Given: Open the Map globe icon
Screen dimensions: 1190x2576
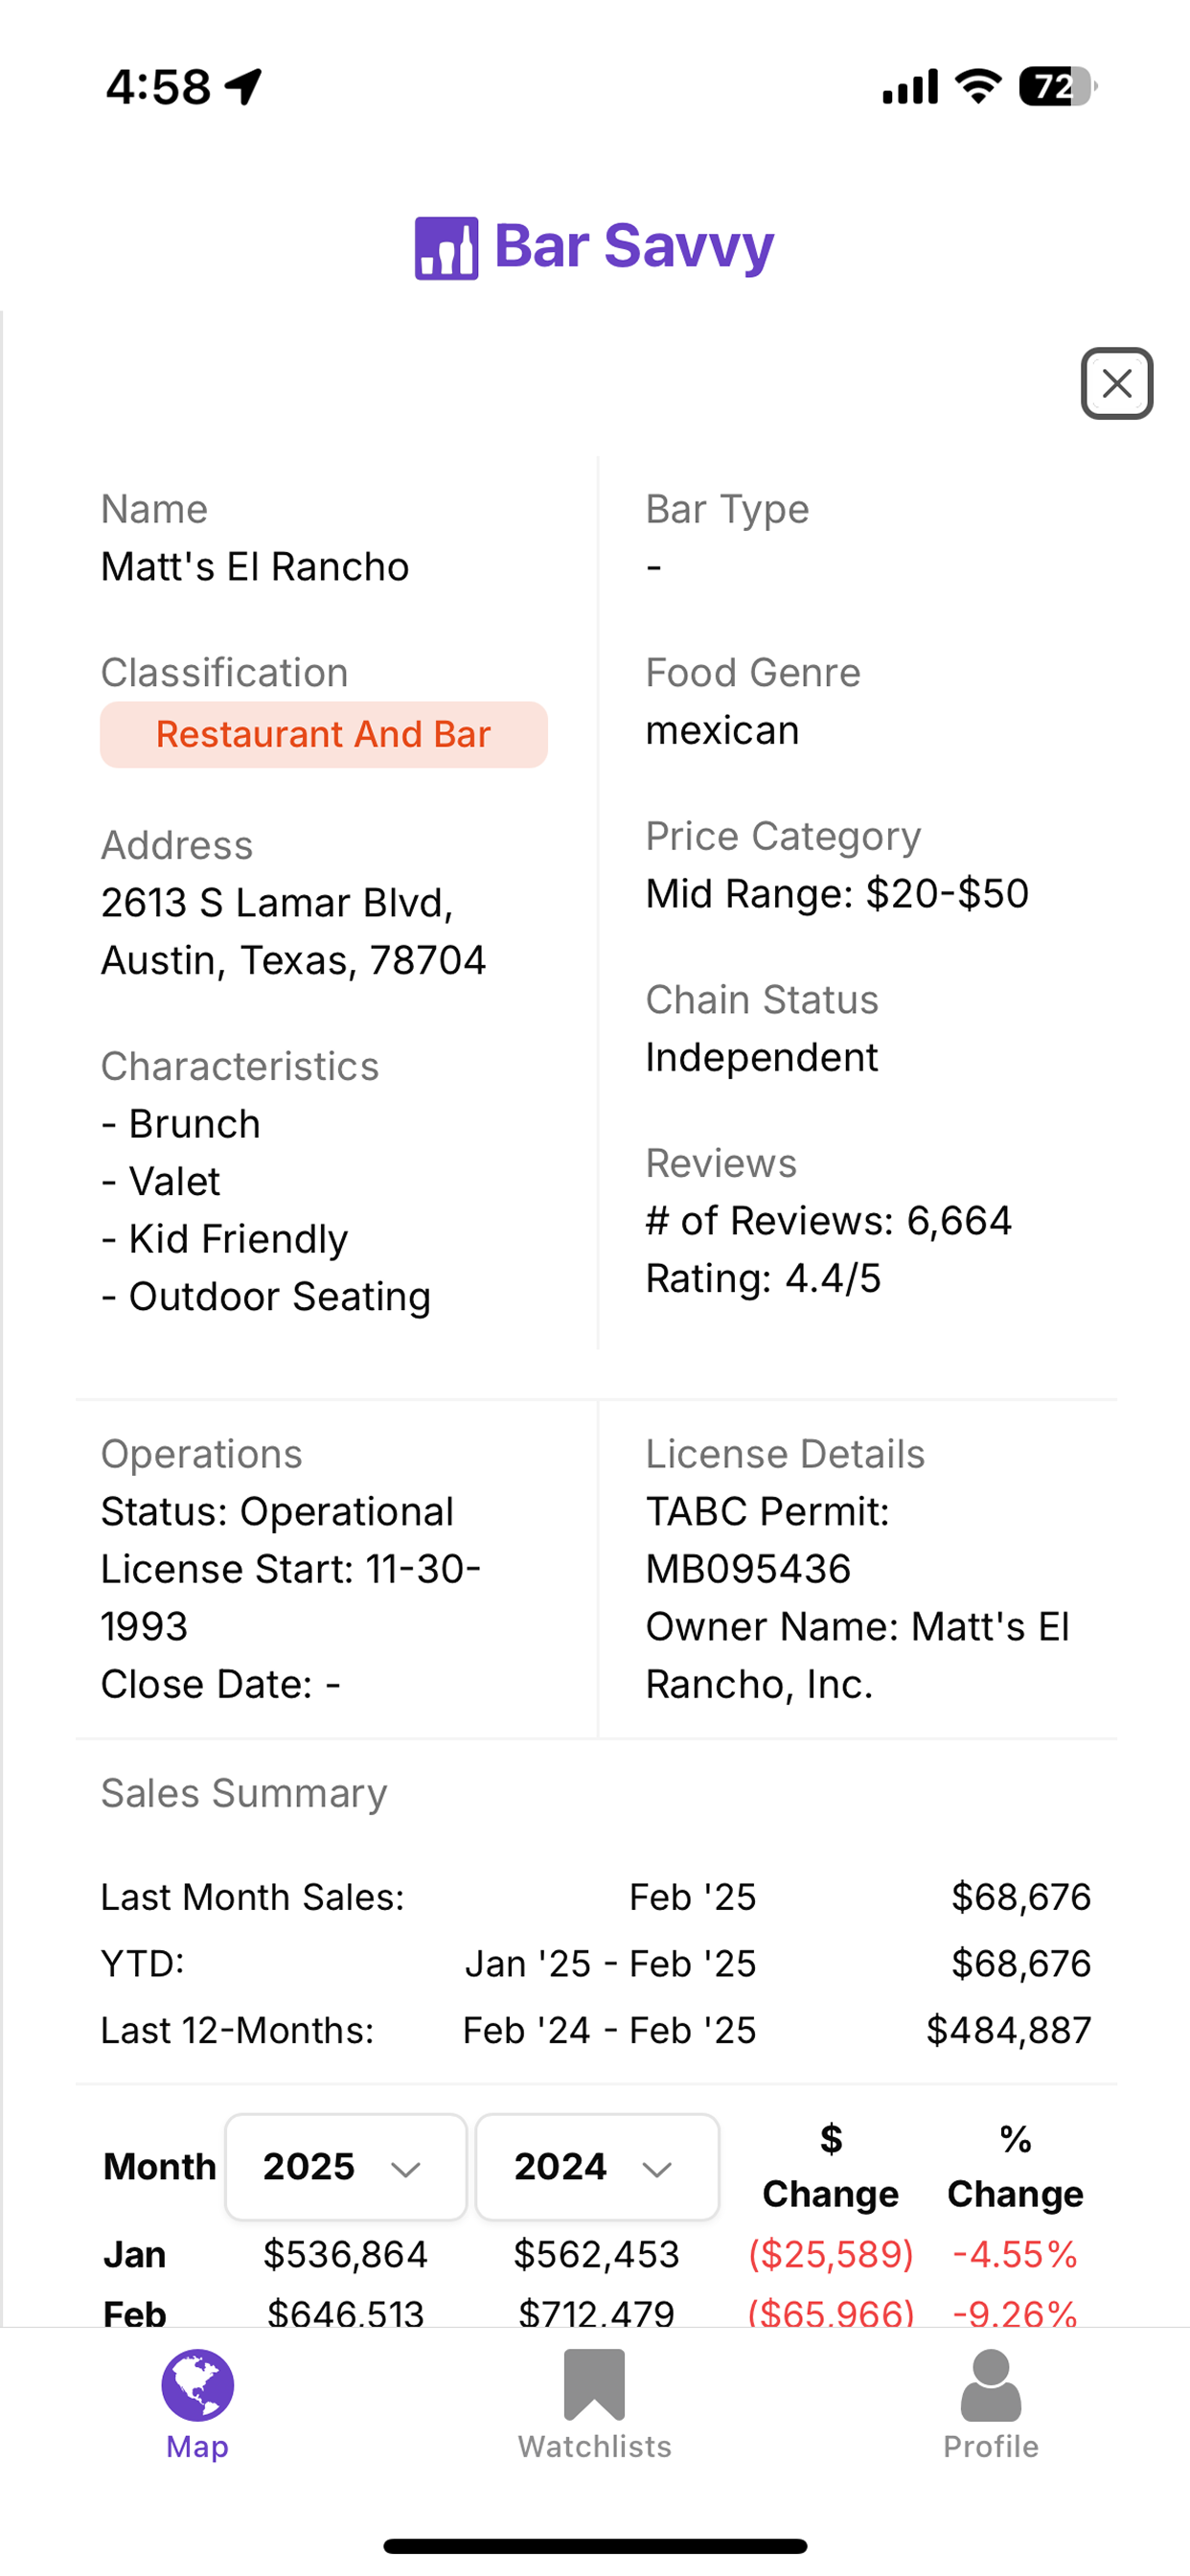Looking at the screenshot, I should pos(198,2384).
